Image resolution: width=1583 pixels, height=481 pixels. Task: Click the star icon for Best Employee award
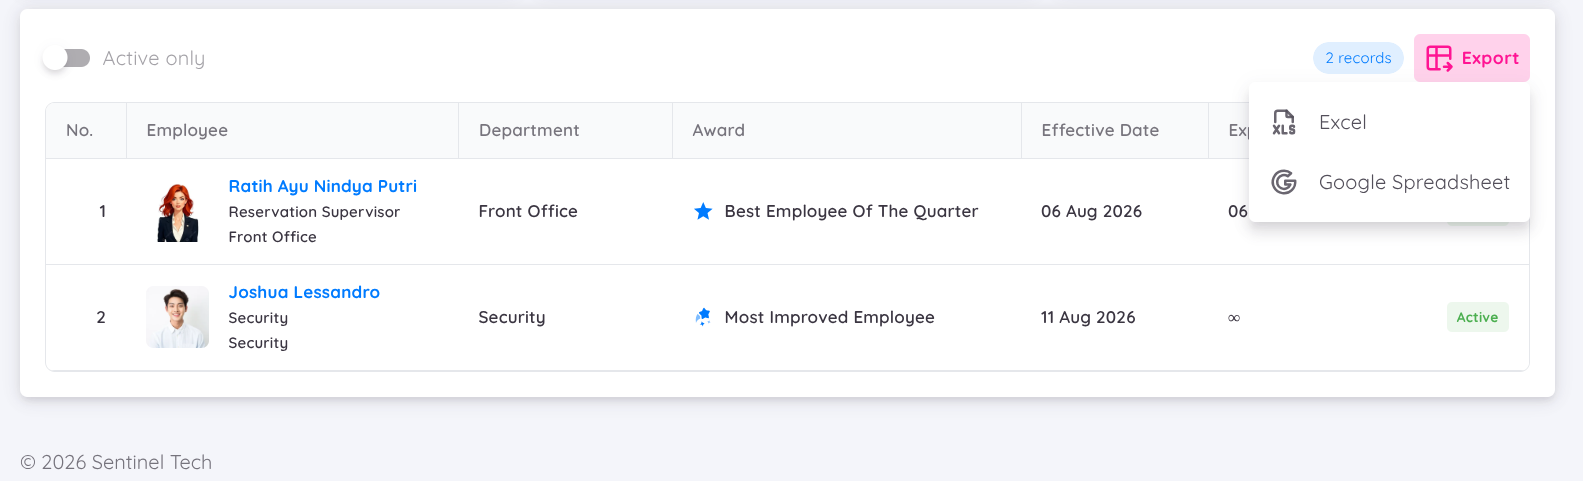(x=703, y=211)
